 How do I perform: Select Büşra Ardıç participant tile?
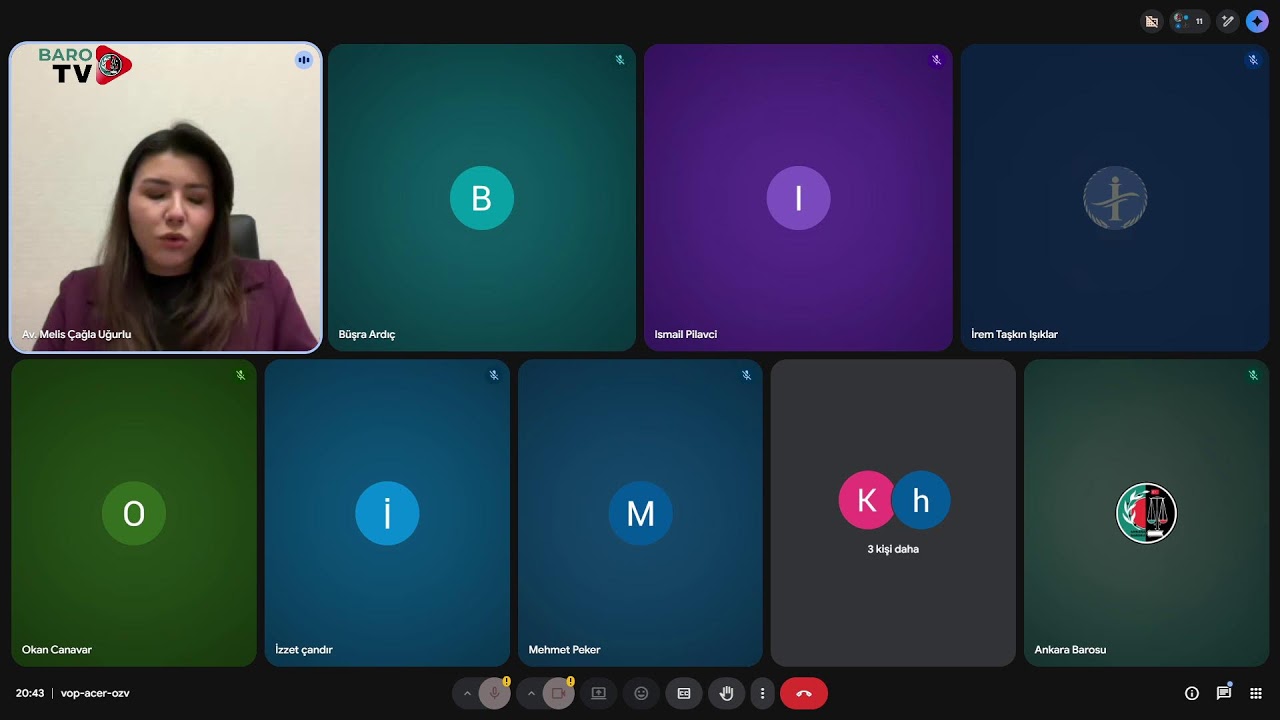click(x=482, y=197)
